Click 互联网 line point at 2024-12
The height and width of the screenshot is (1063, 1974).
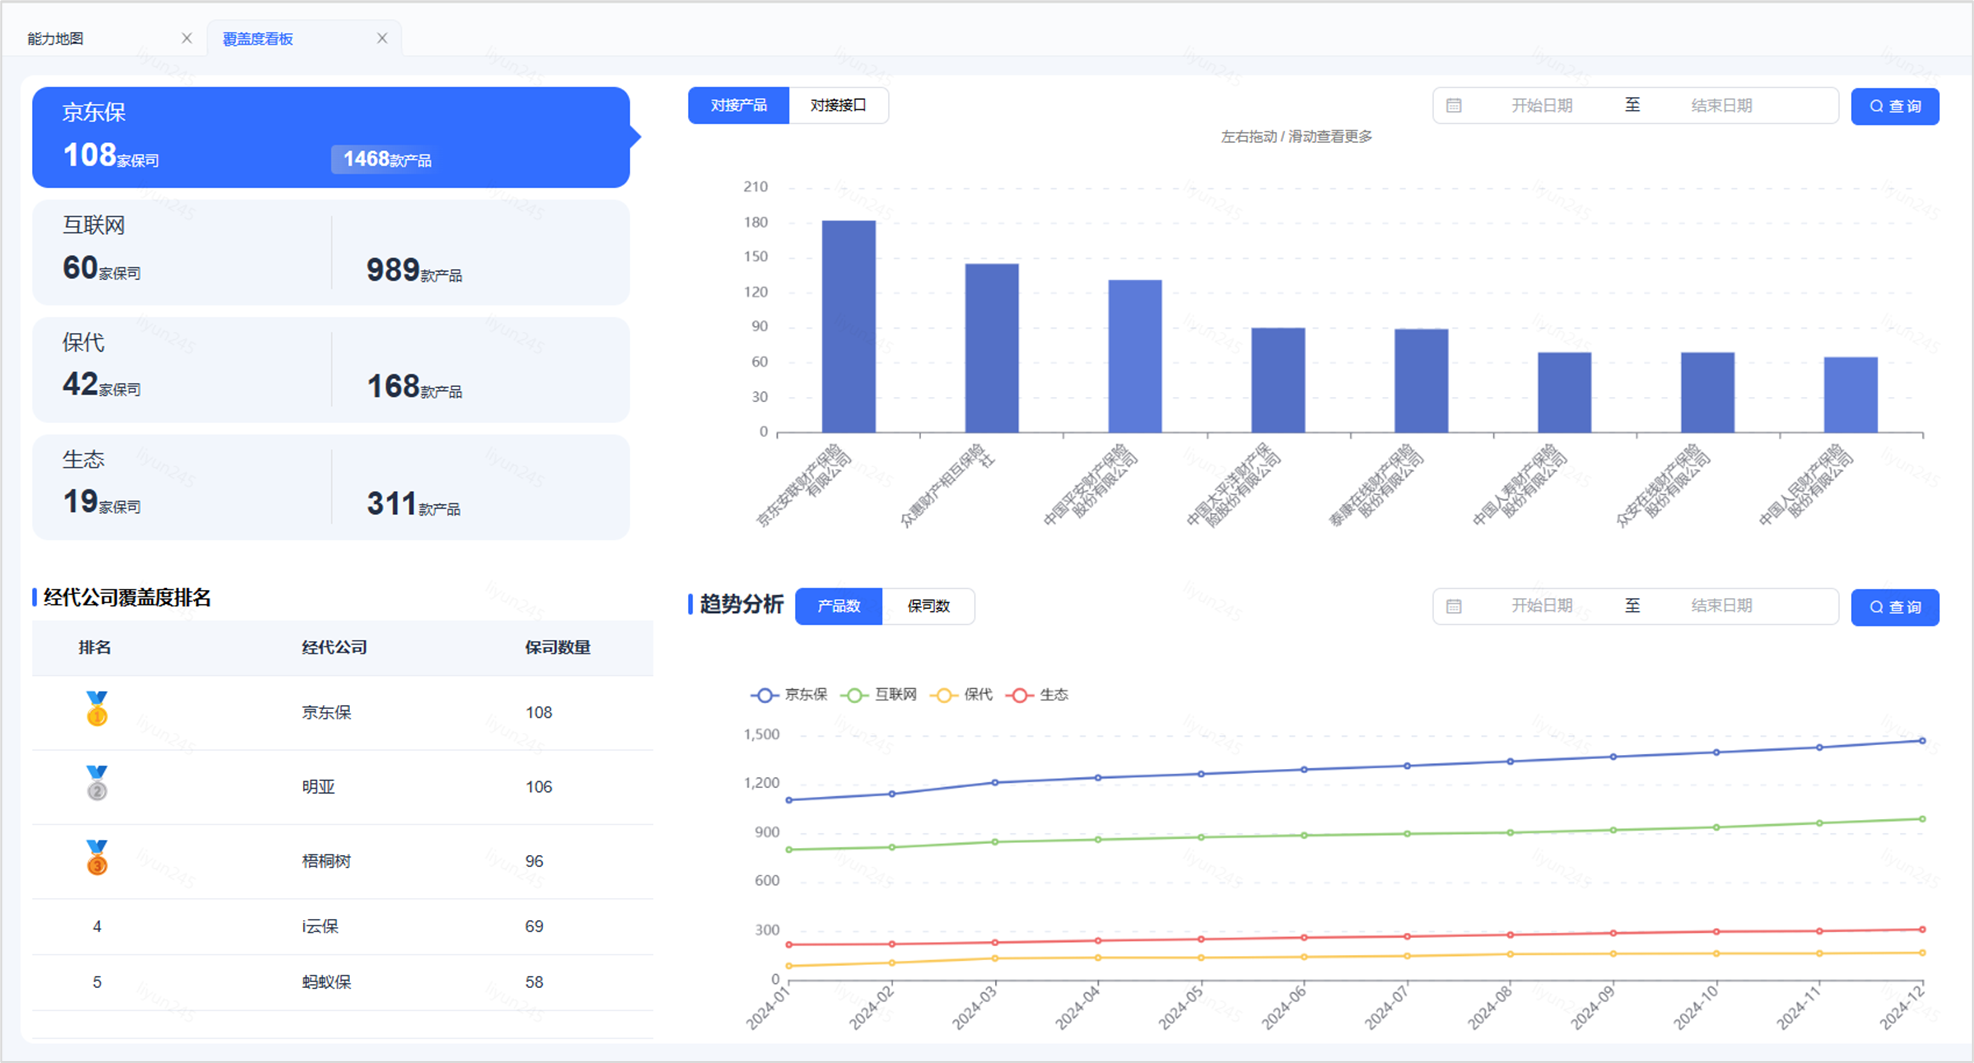[x=1922, y=819]
